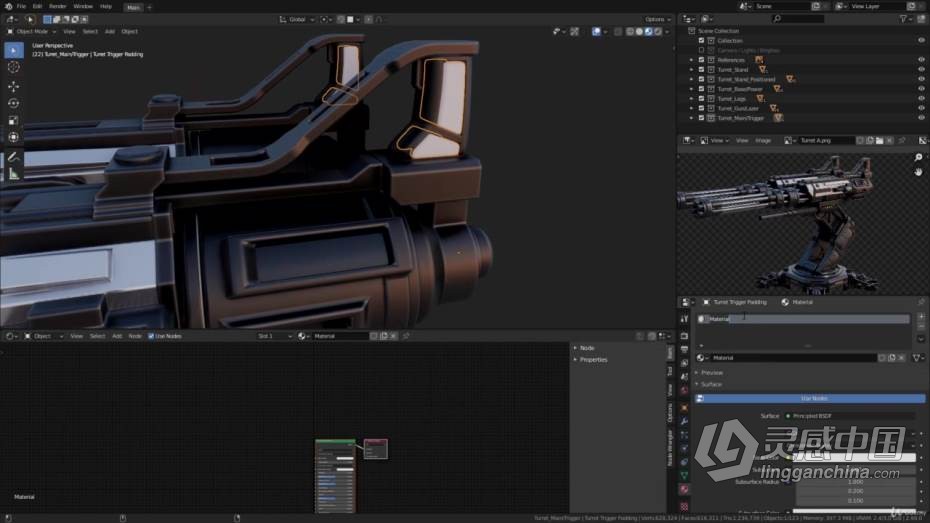Select the Move tool

tap(13, 87)
